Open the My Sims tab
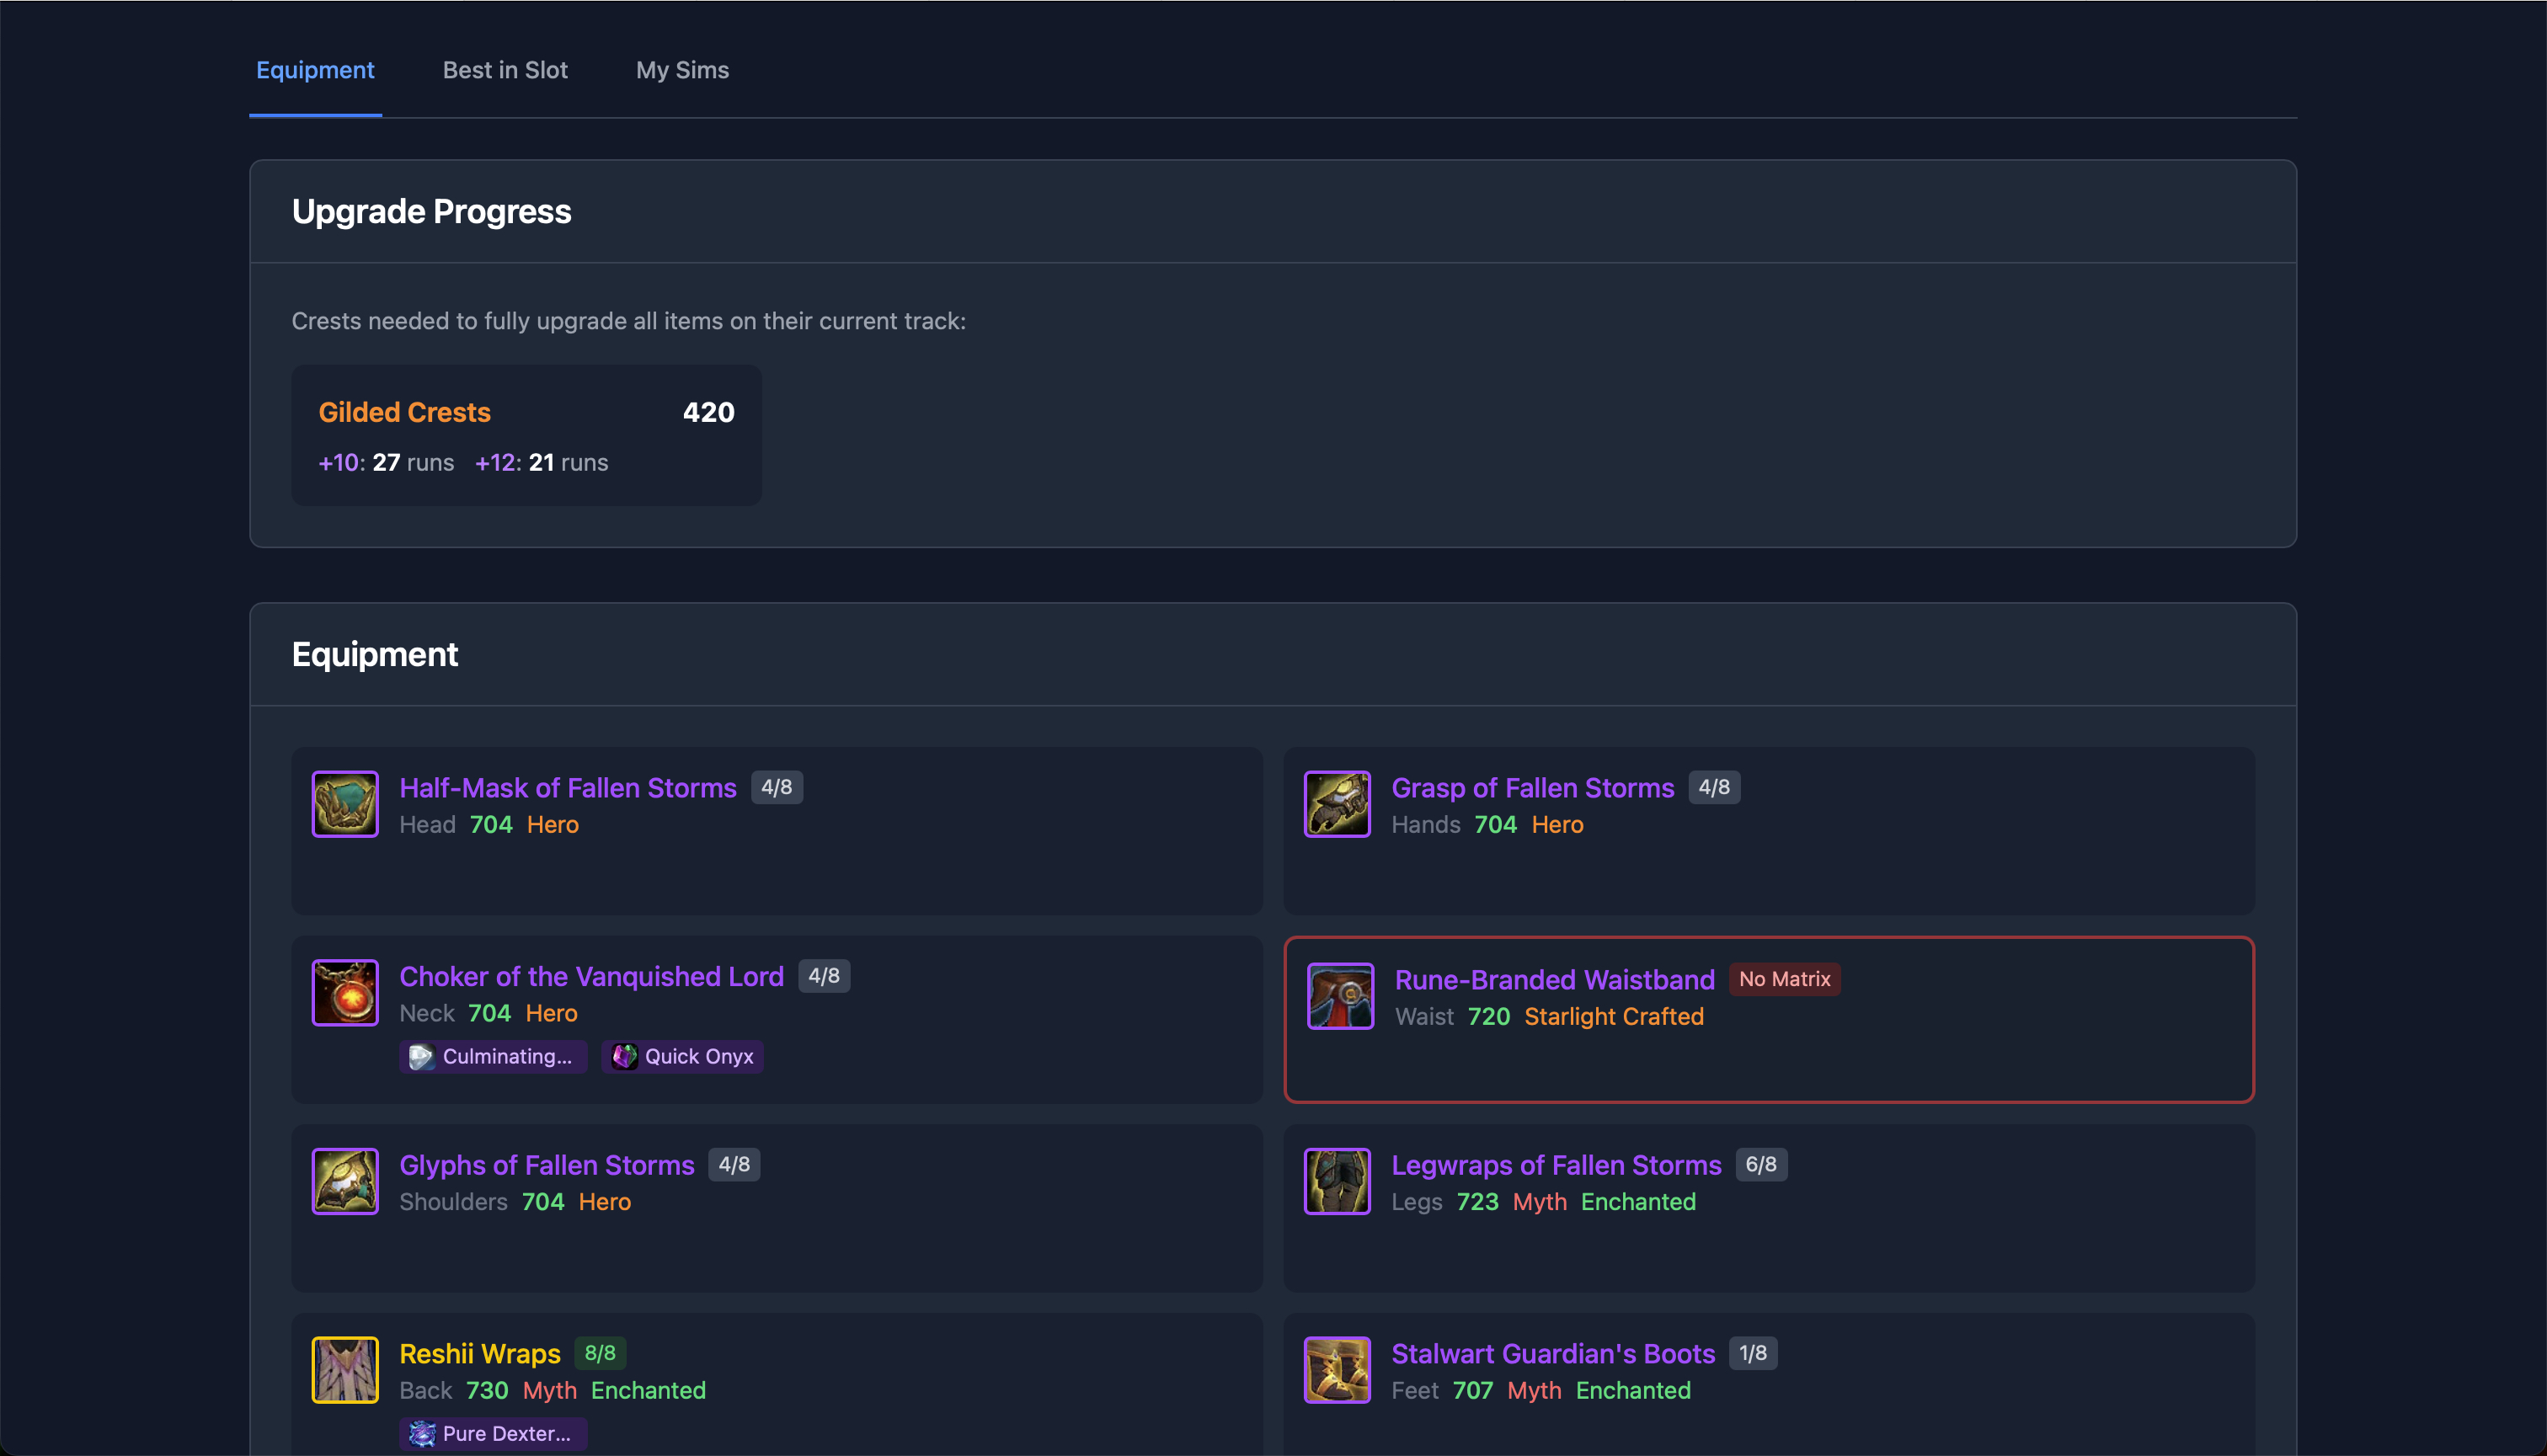 (x=682, y=70)
